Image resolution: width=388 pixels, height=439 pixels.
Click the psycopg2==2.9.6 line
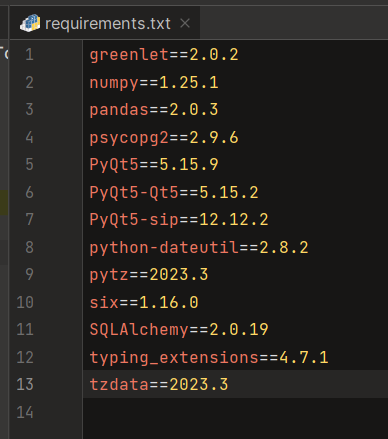pos(164,137)
